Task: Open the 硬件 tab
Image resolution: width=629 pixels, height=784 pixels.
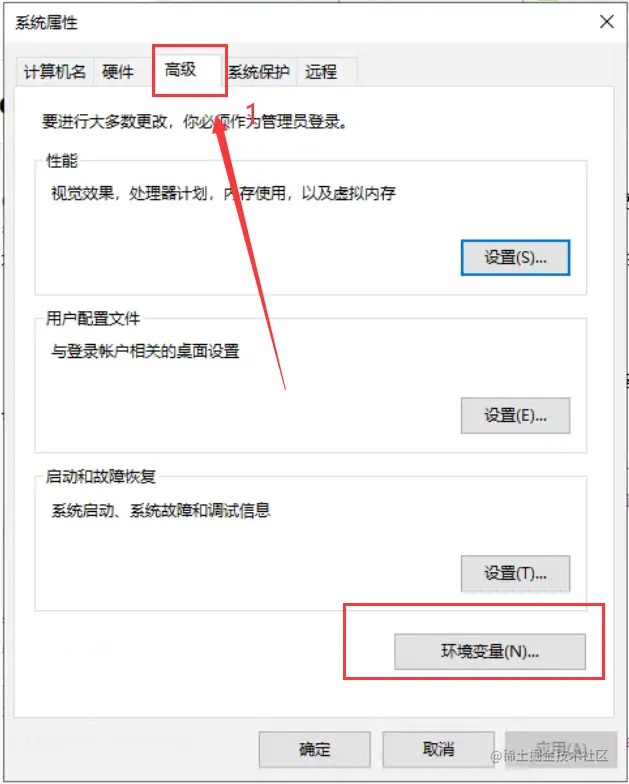Action: 118,72
